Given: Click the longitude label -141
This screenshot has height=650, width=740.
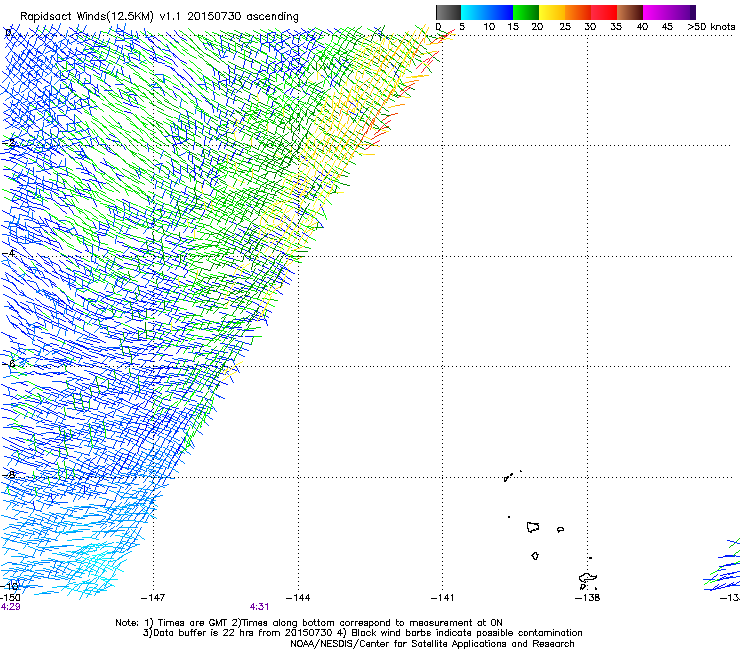Looking at the screenshot, I should pos(443,598).
